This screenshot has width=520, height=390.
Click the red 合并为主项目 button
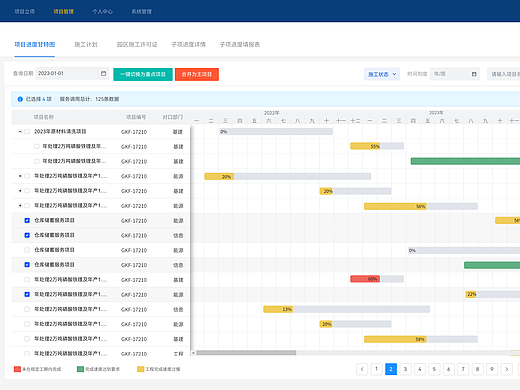[197, 74]
